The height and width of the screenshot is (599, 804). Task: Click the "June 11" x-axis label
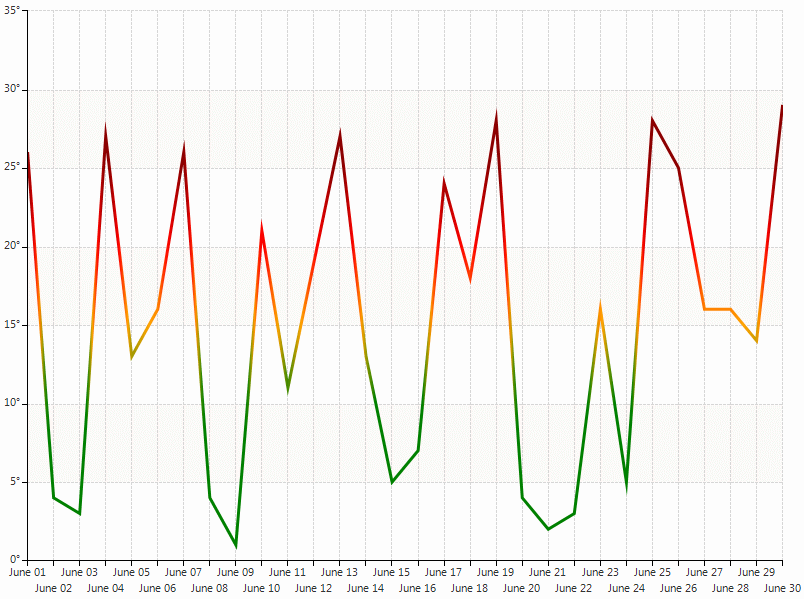[x=288, y=572]
